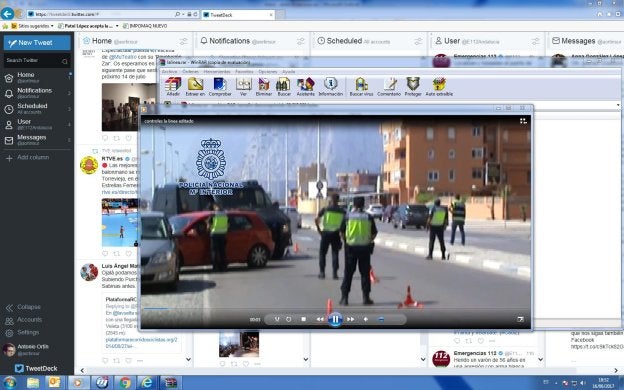Open Home in TweetDeck sidebar
This screenshot has width=624, height=390.
point(37,77)
